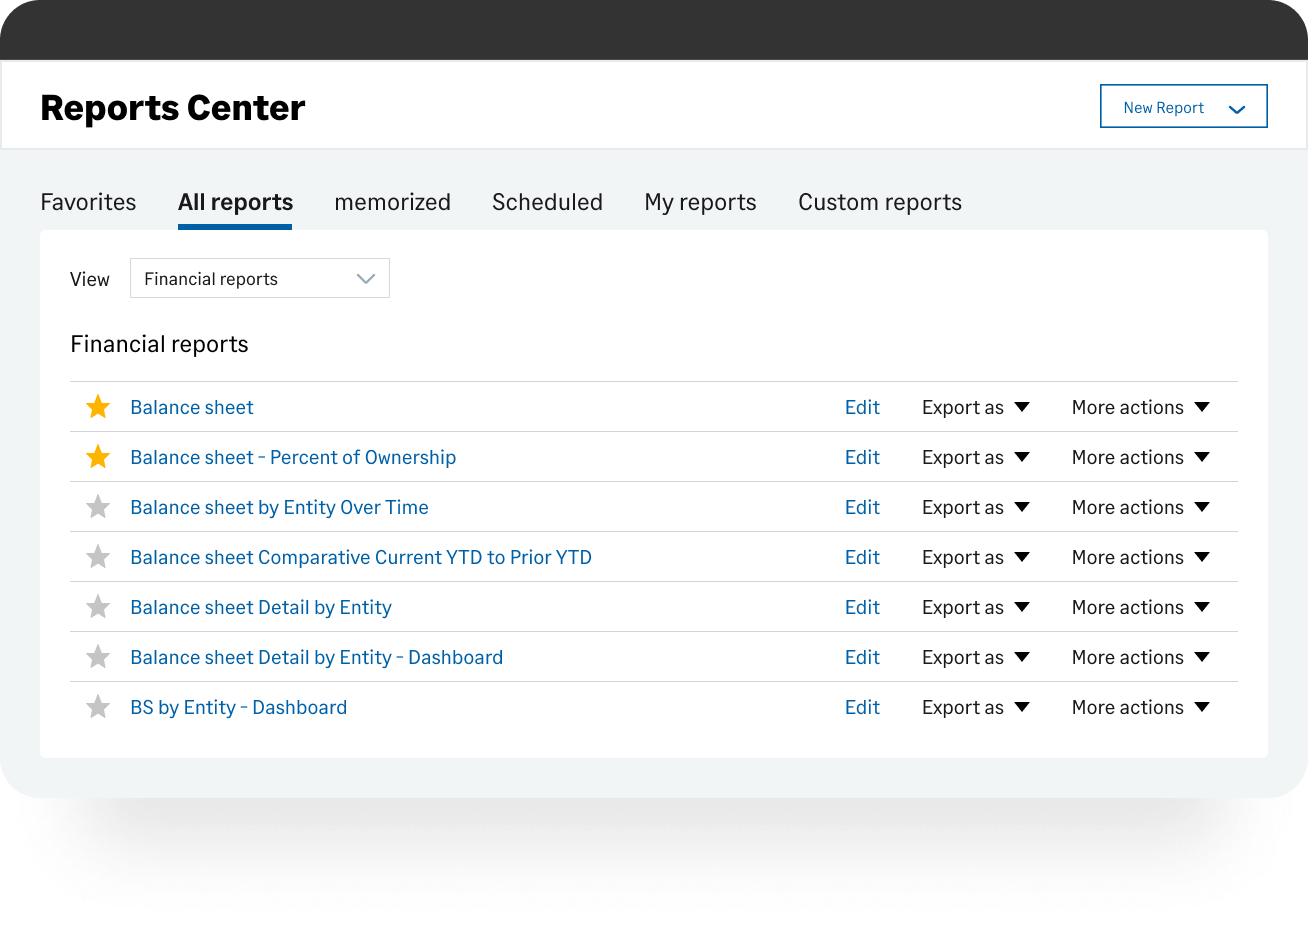The image size is (1308, 926).
Task: Open Export as menu for Balance sheet
Action: 975,407
